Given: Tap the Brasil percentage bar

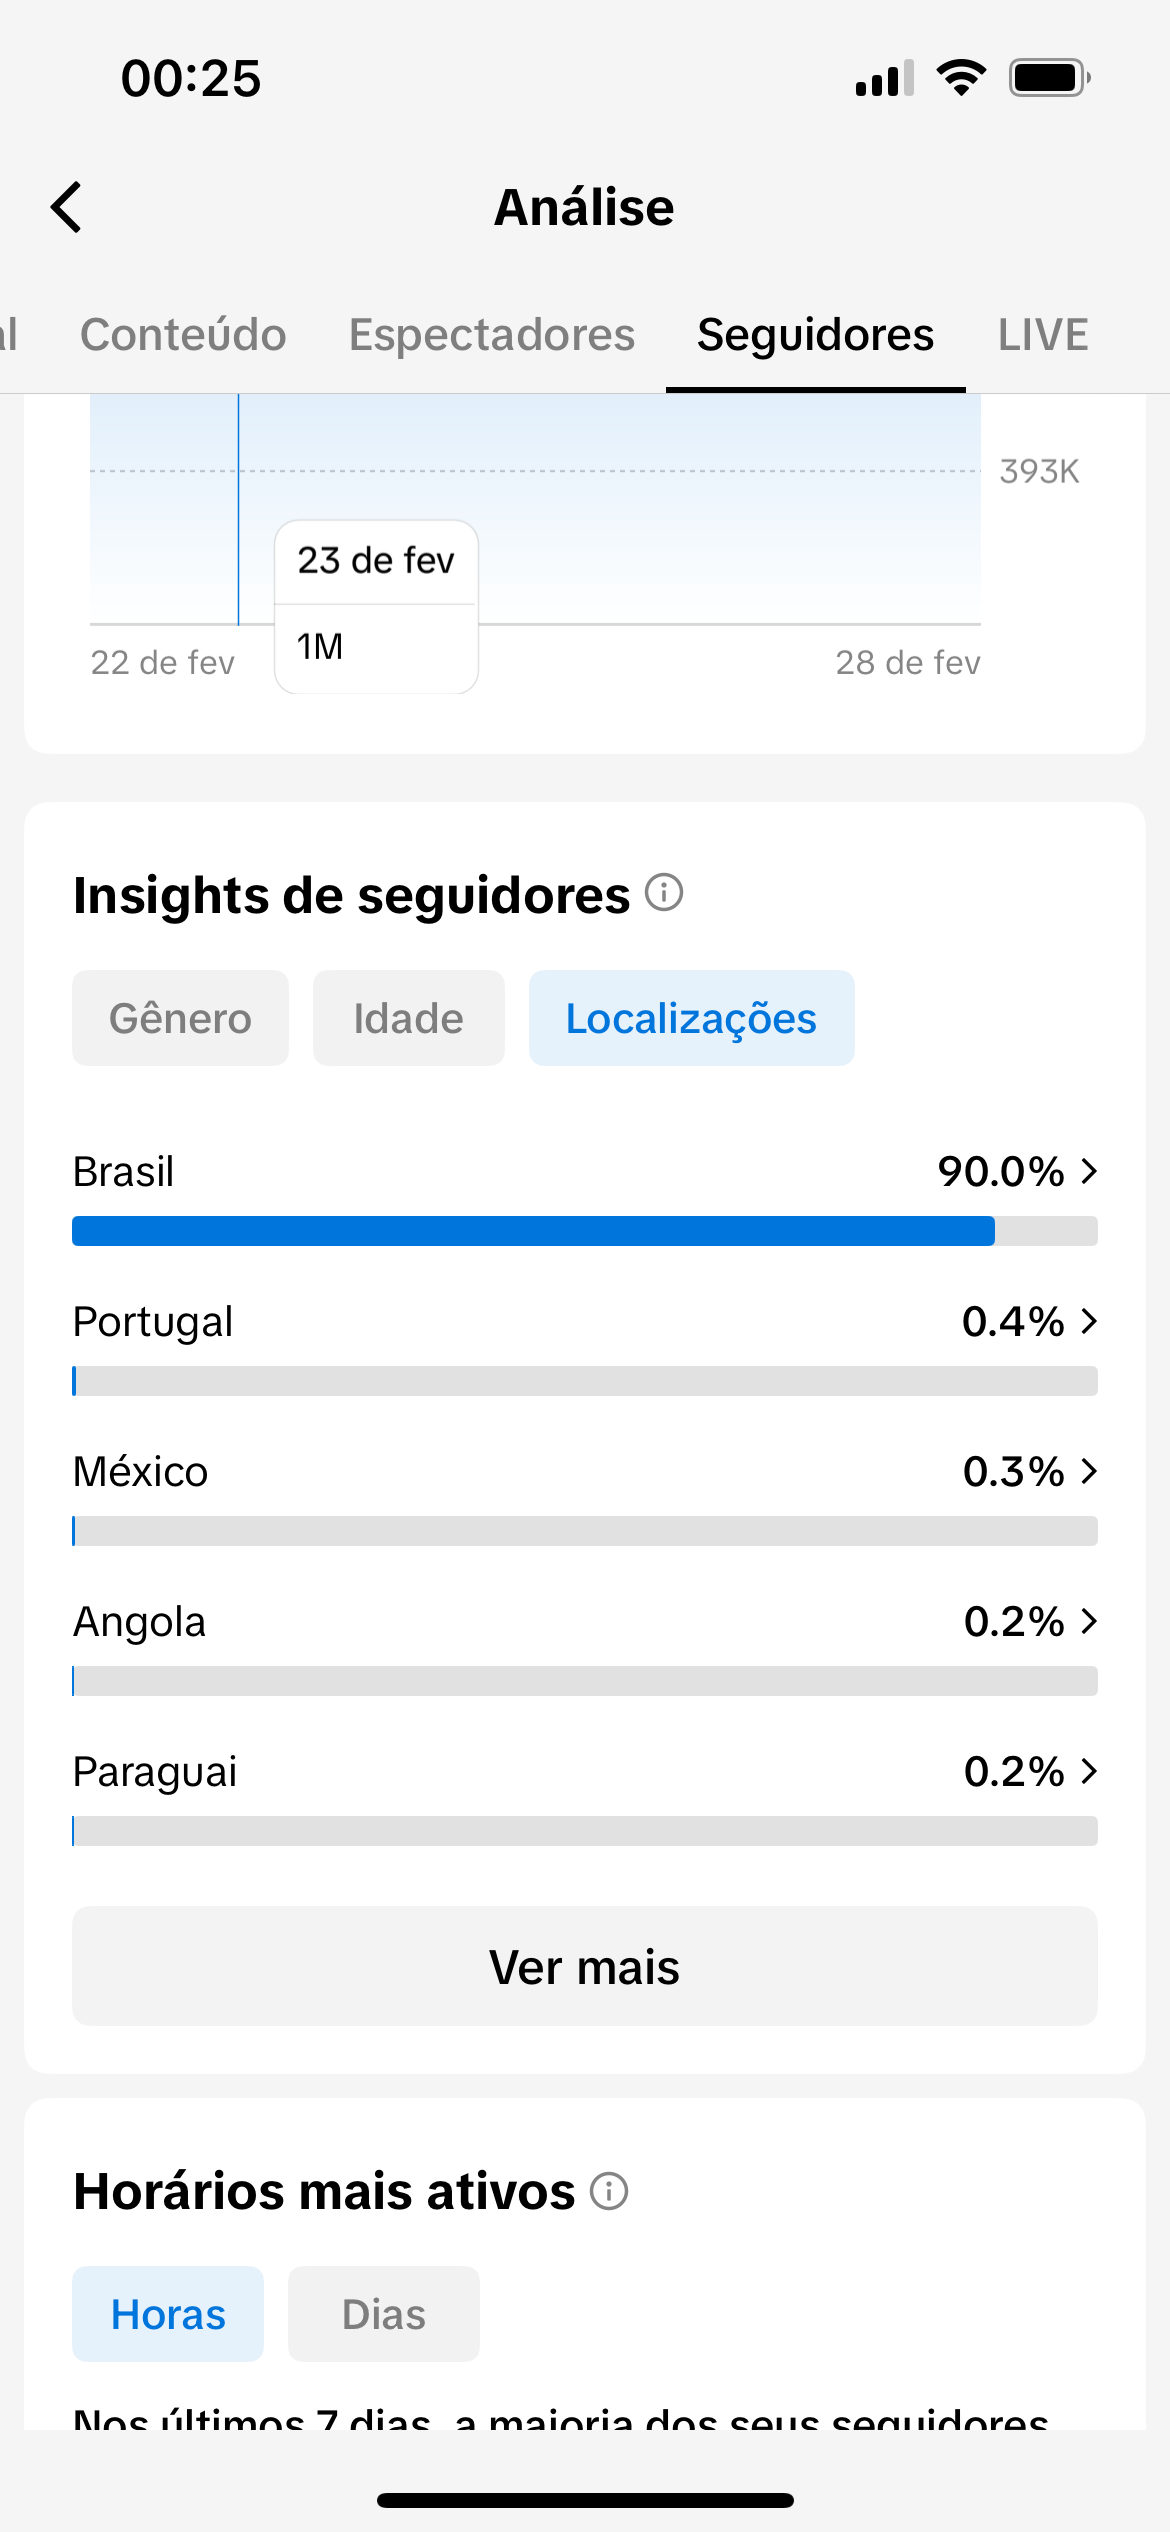Looking at the screenshot, I should coord(584,1231).
